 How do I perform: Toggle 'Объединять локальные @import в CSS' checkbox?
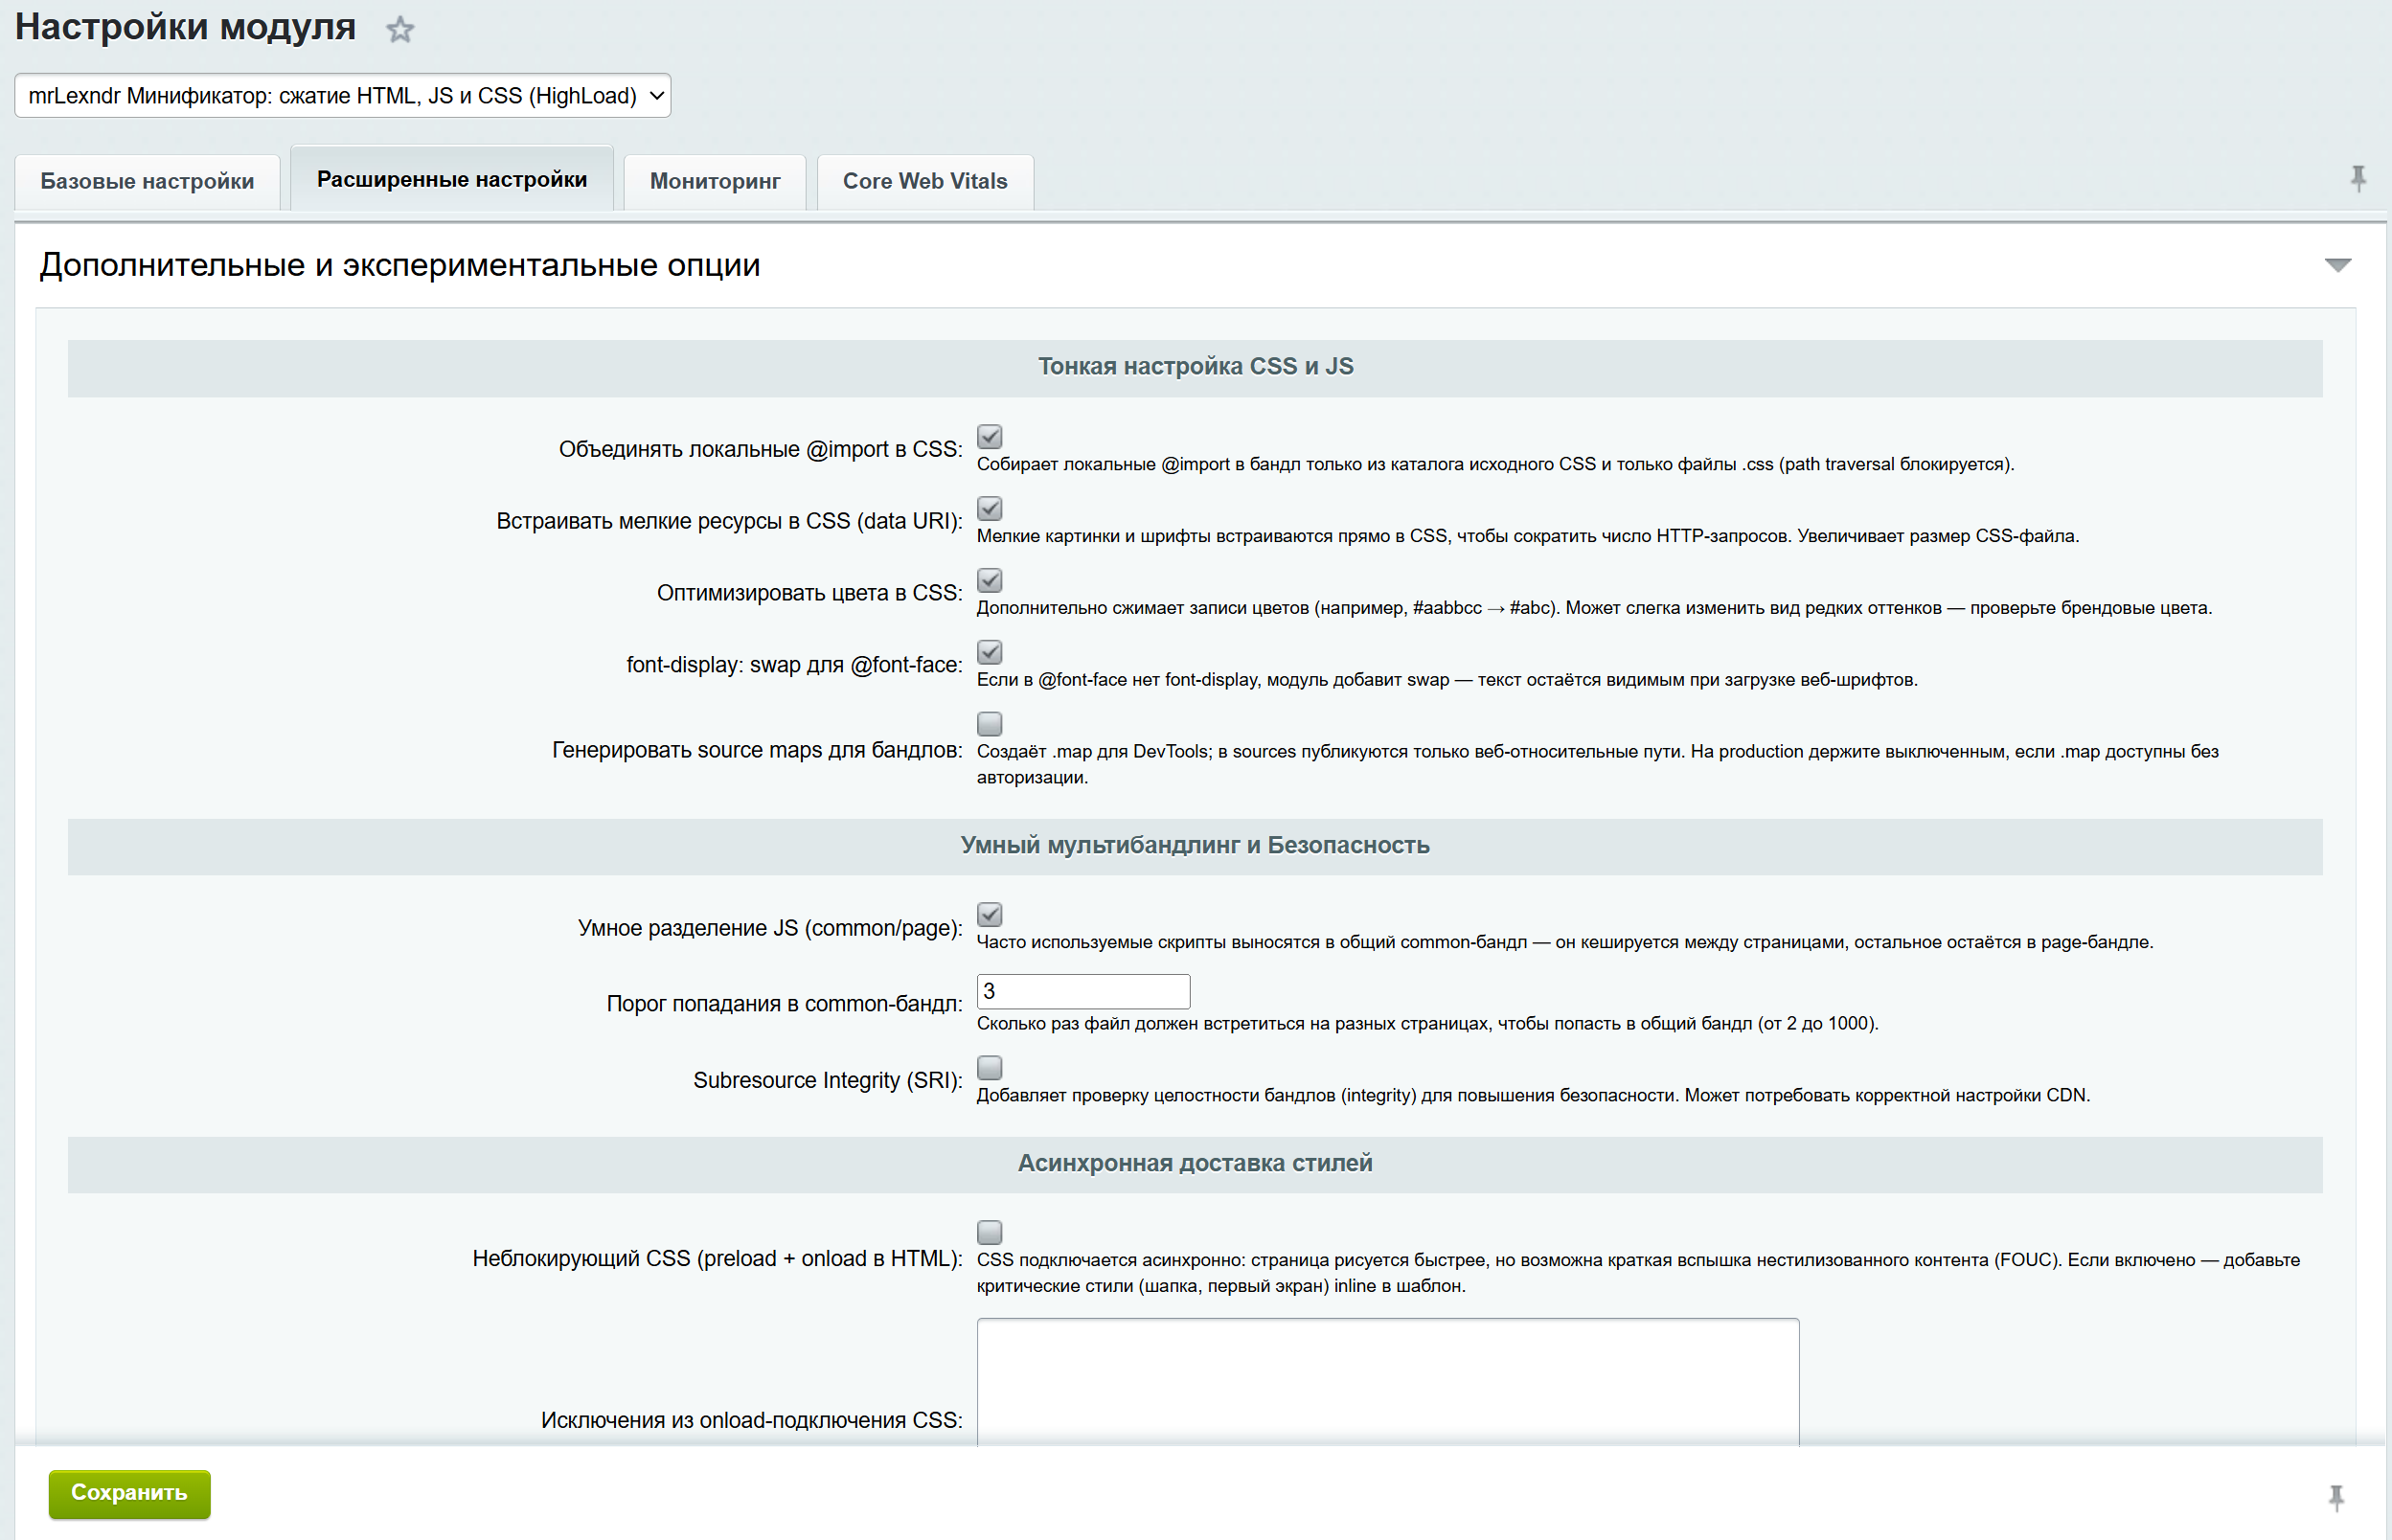coord(989,436)
